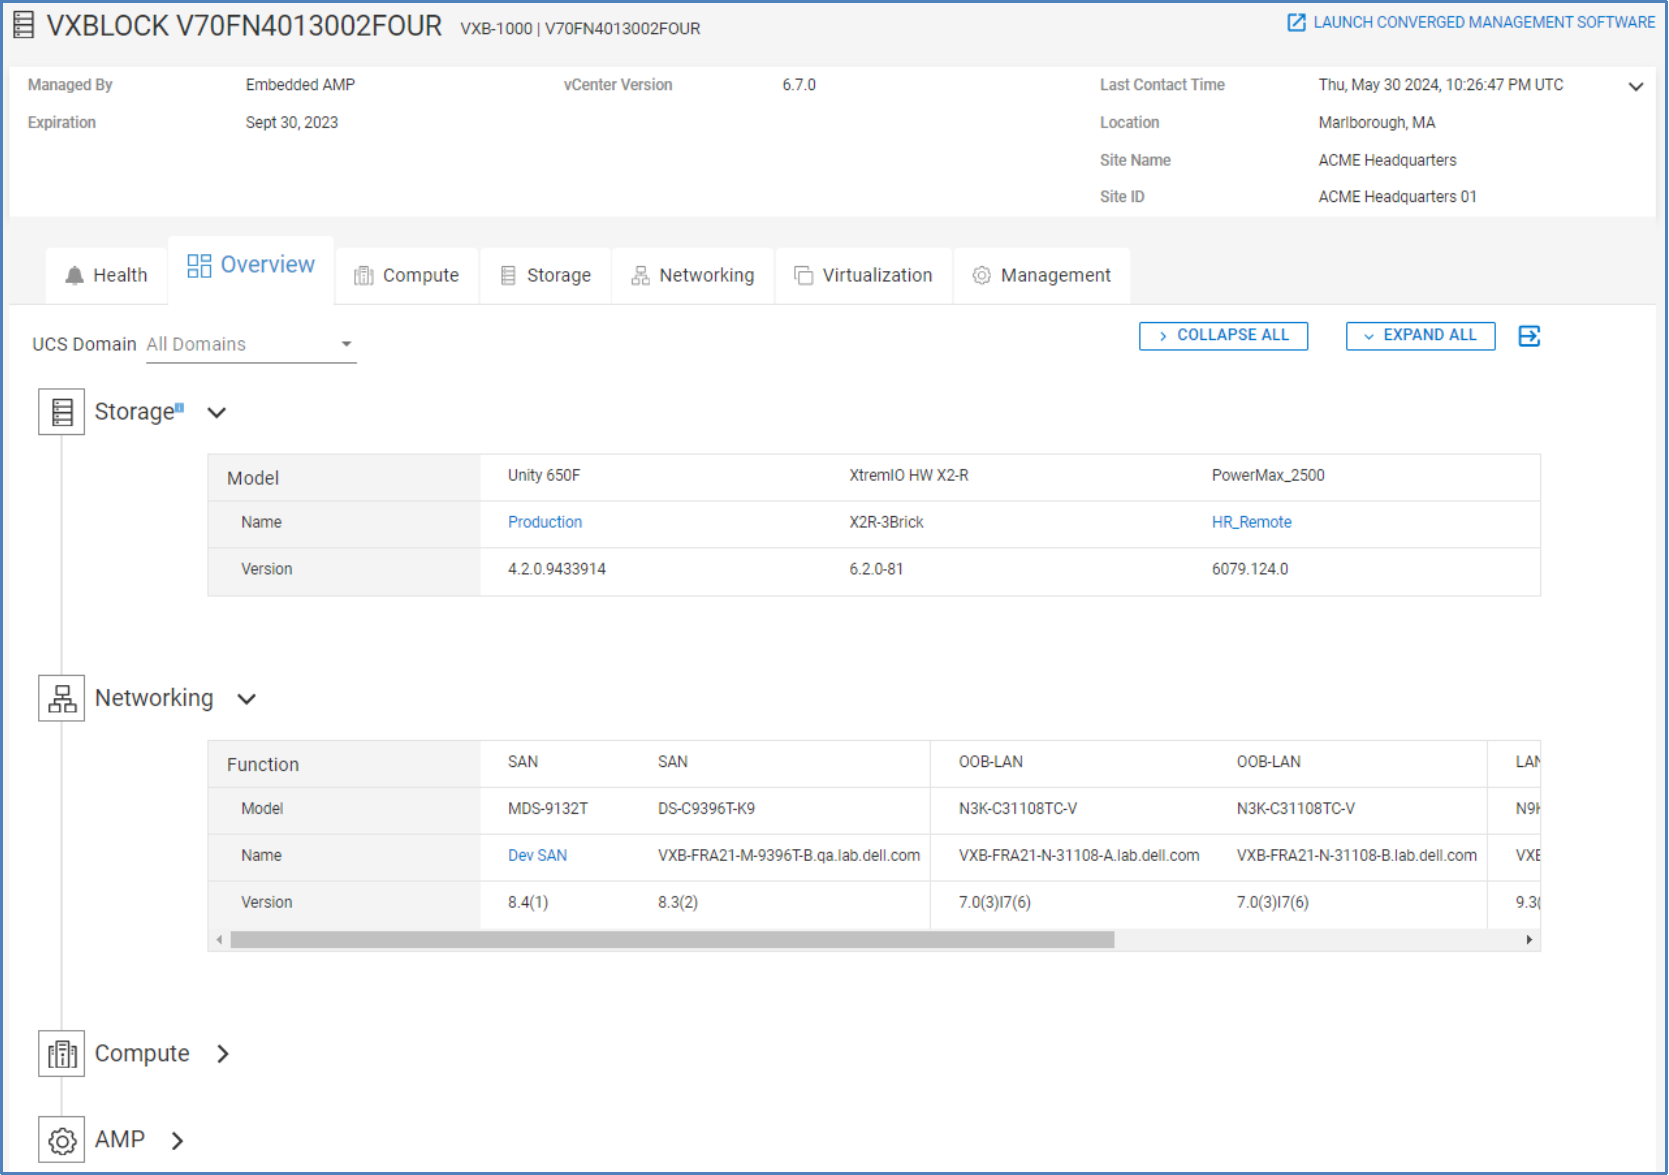Collapse the Networking section chevron

(246, 699)
